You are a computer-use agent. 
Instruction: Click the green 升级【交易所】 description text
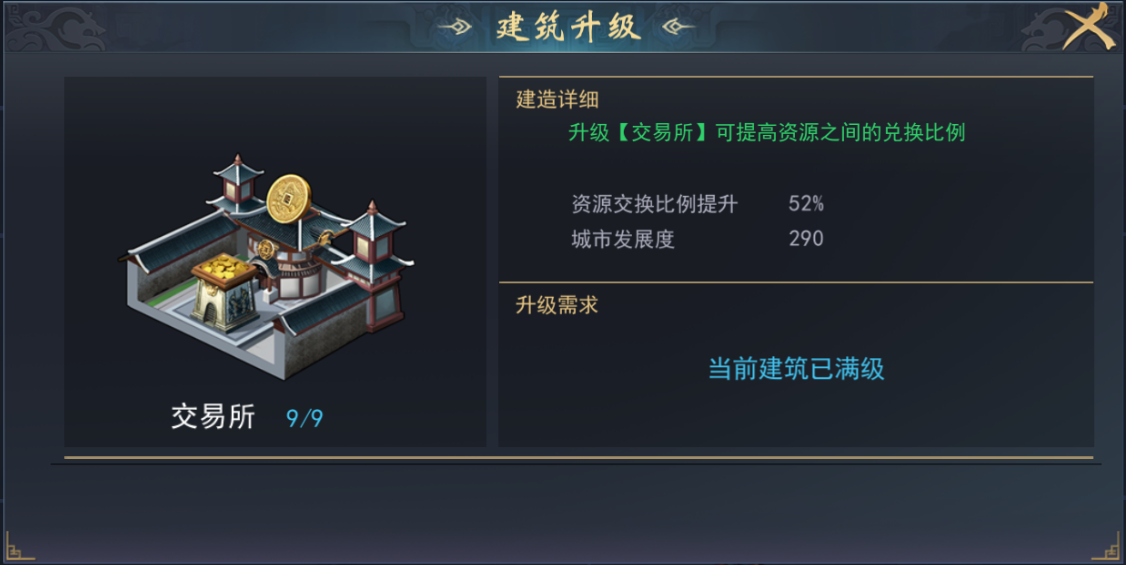tap(766, 132)
